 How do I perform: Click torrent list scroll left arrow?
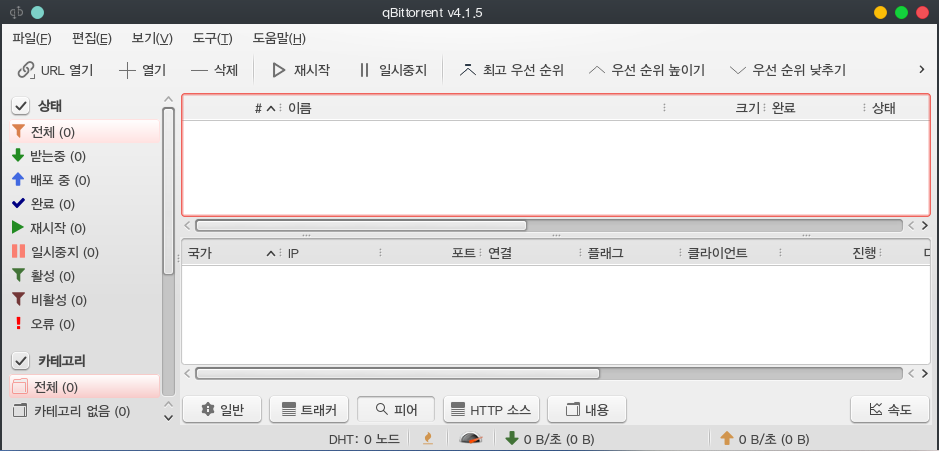187,225
